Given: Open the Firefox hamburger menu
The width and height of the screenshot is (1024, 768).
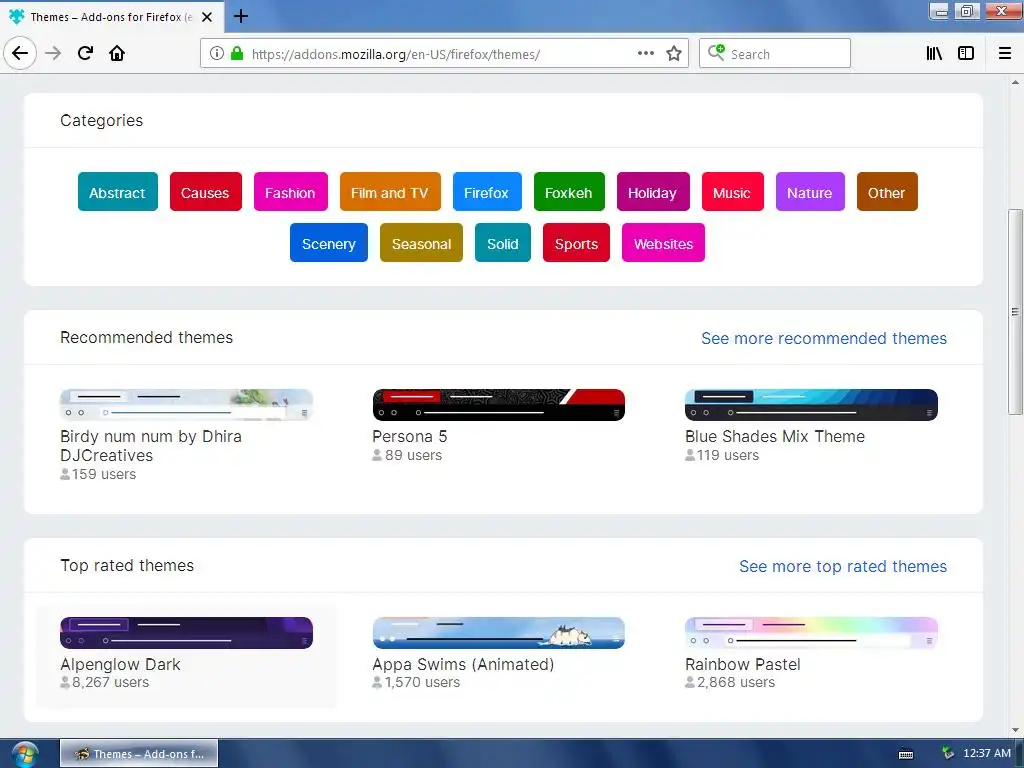Looking at the screenshot, I should pyautogui.click(x=1005, y=54).
